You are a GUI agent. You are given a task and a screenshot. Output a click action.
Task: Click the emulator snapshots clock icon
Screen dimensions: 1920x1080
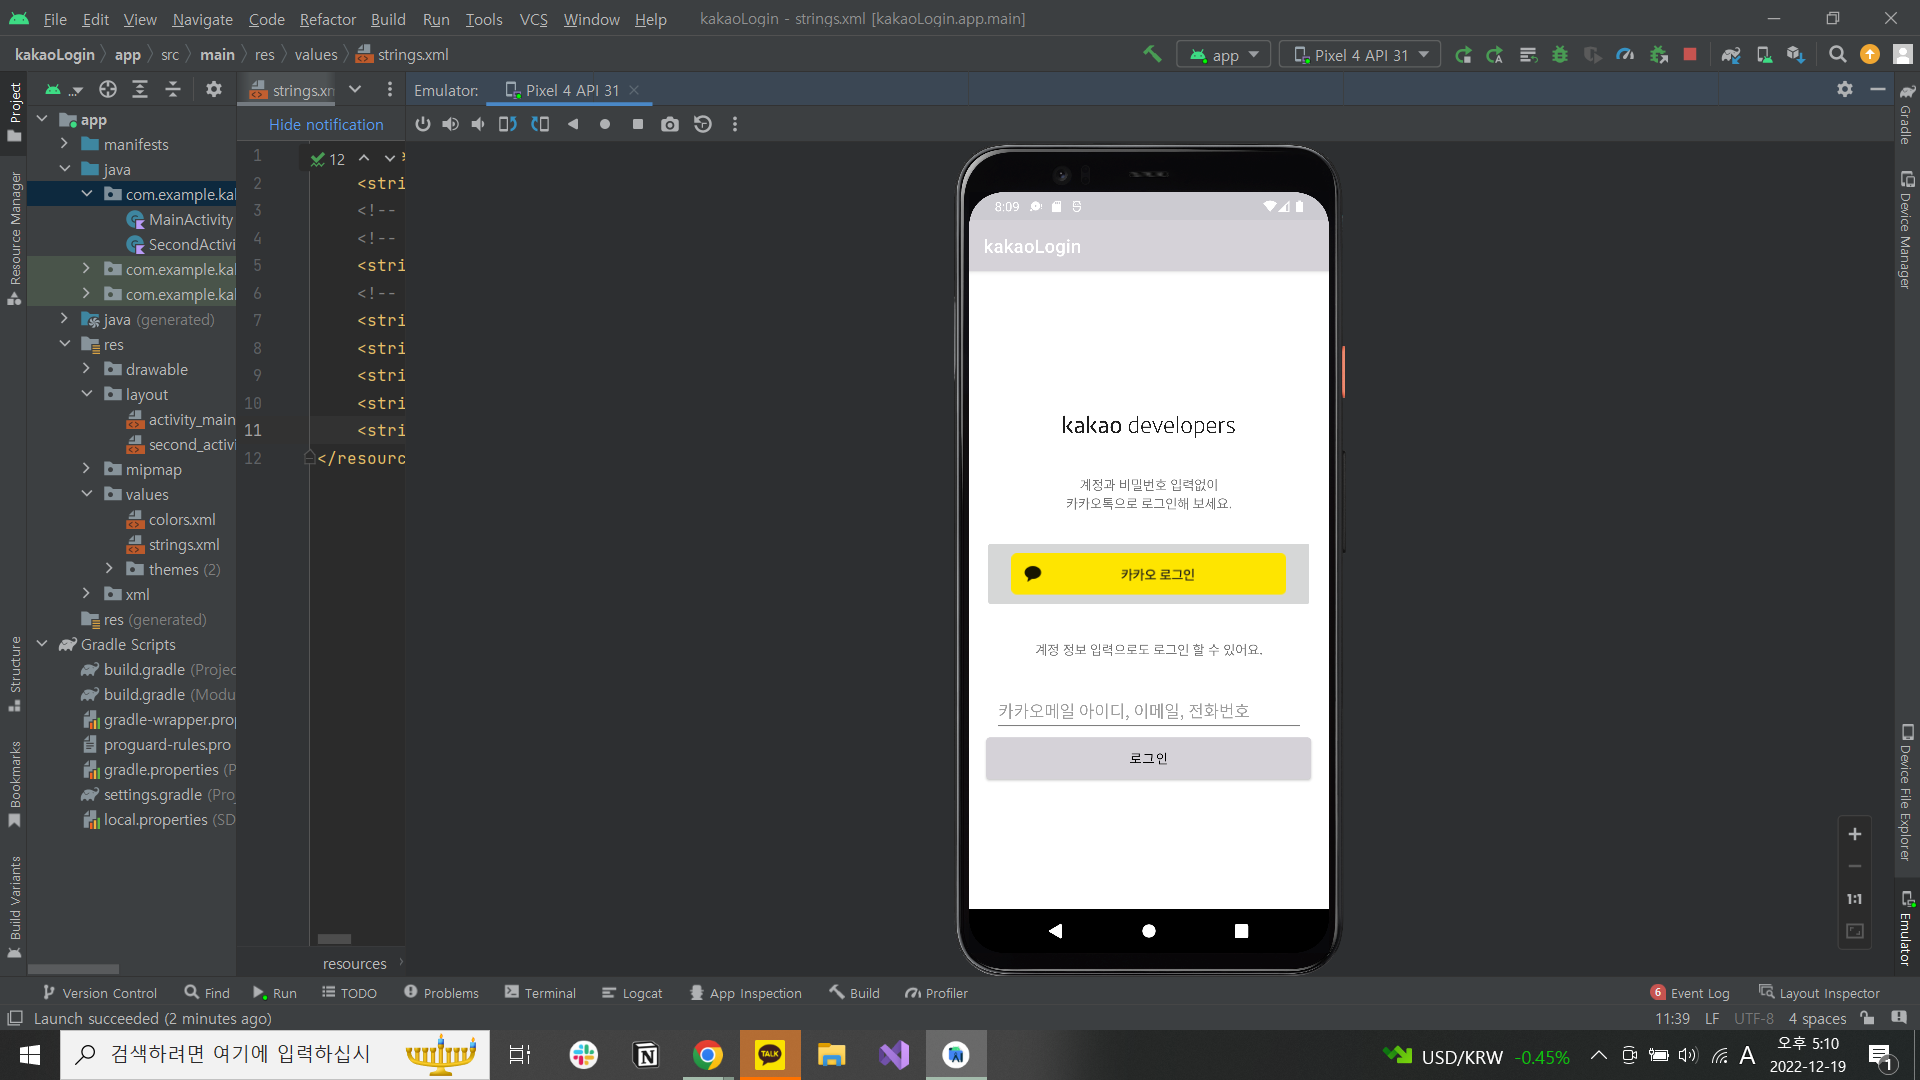click(703, 124)
